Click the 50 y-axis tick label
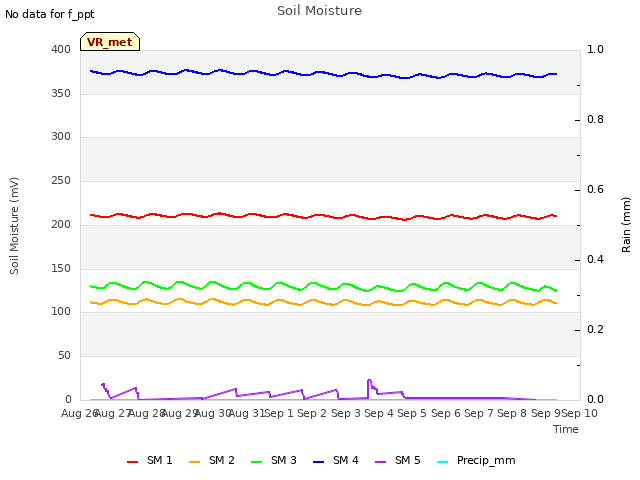The height and width of the screenshot is (480, 640). point(64,356)
